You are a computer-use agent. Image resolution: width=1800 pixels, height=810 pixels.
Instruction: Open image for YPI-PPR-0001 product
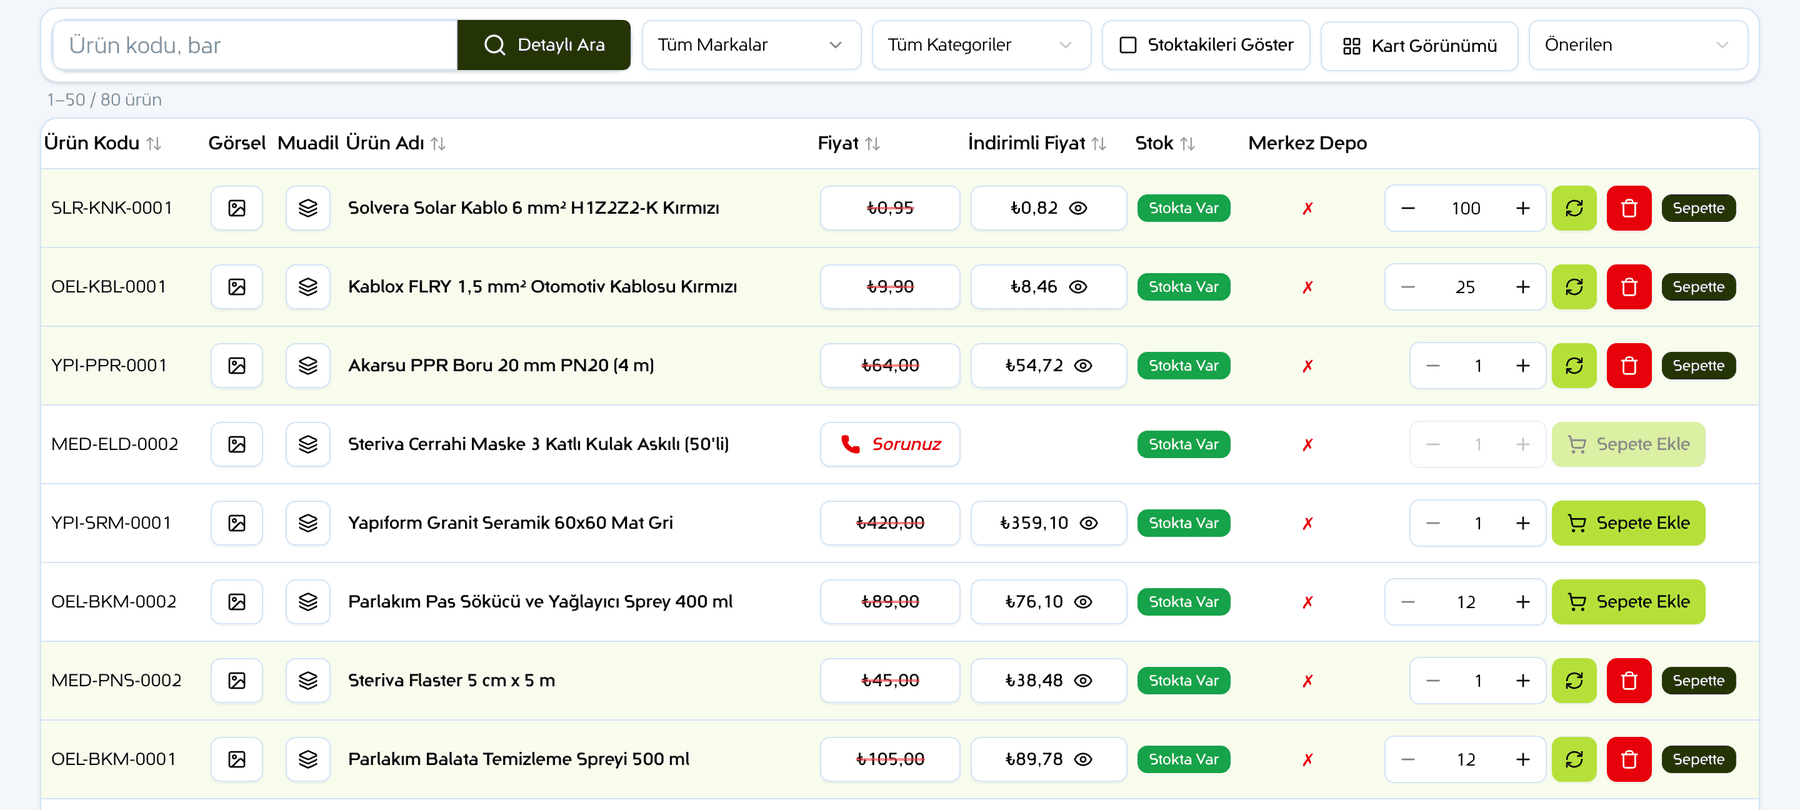coord(237,366)
